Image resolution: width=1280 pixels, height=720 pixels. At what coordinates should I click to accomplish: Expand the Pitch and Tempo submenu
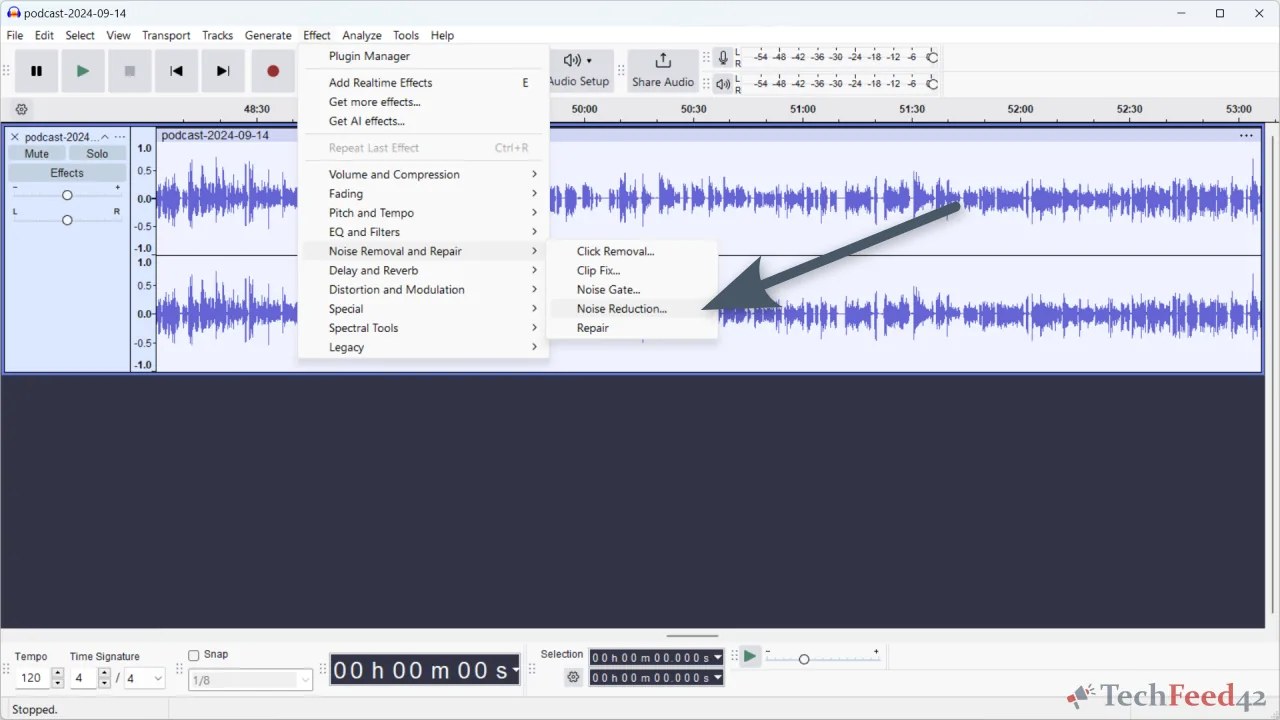423,213
